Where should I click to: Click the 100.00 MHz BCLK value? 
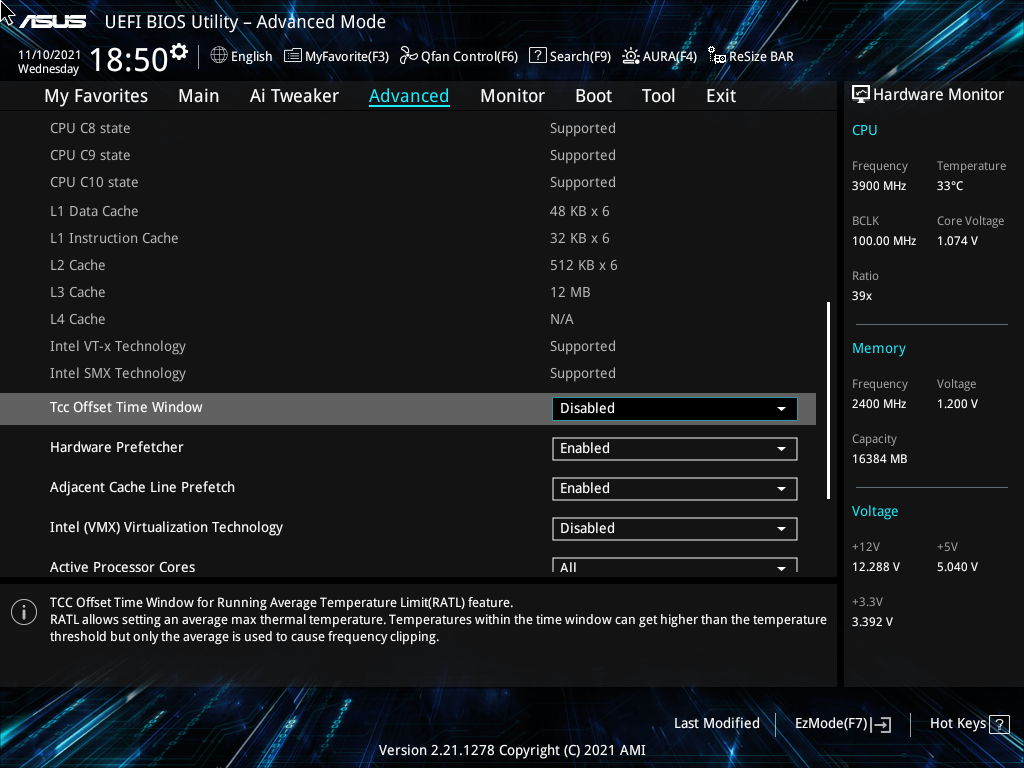[x=884, y=241]
